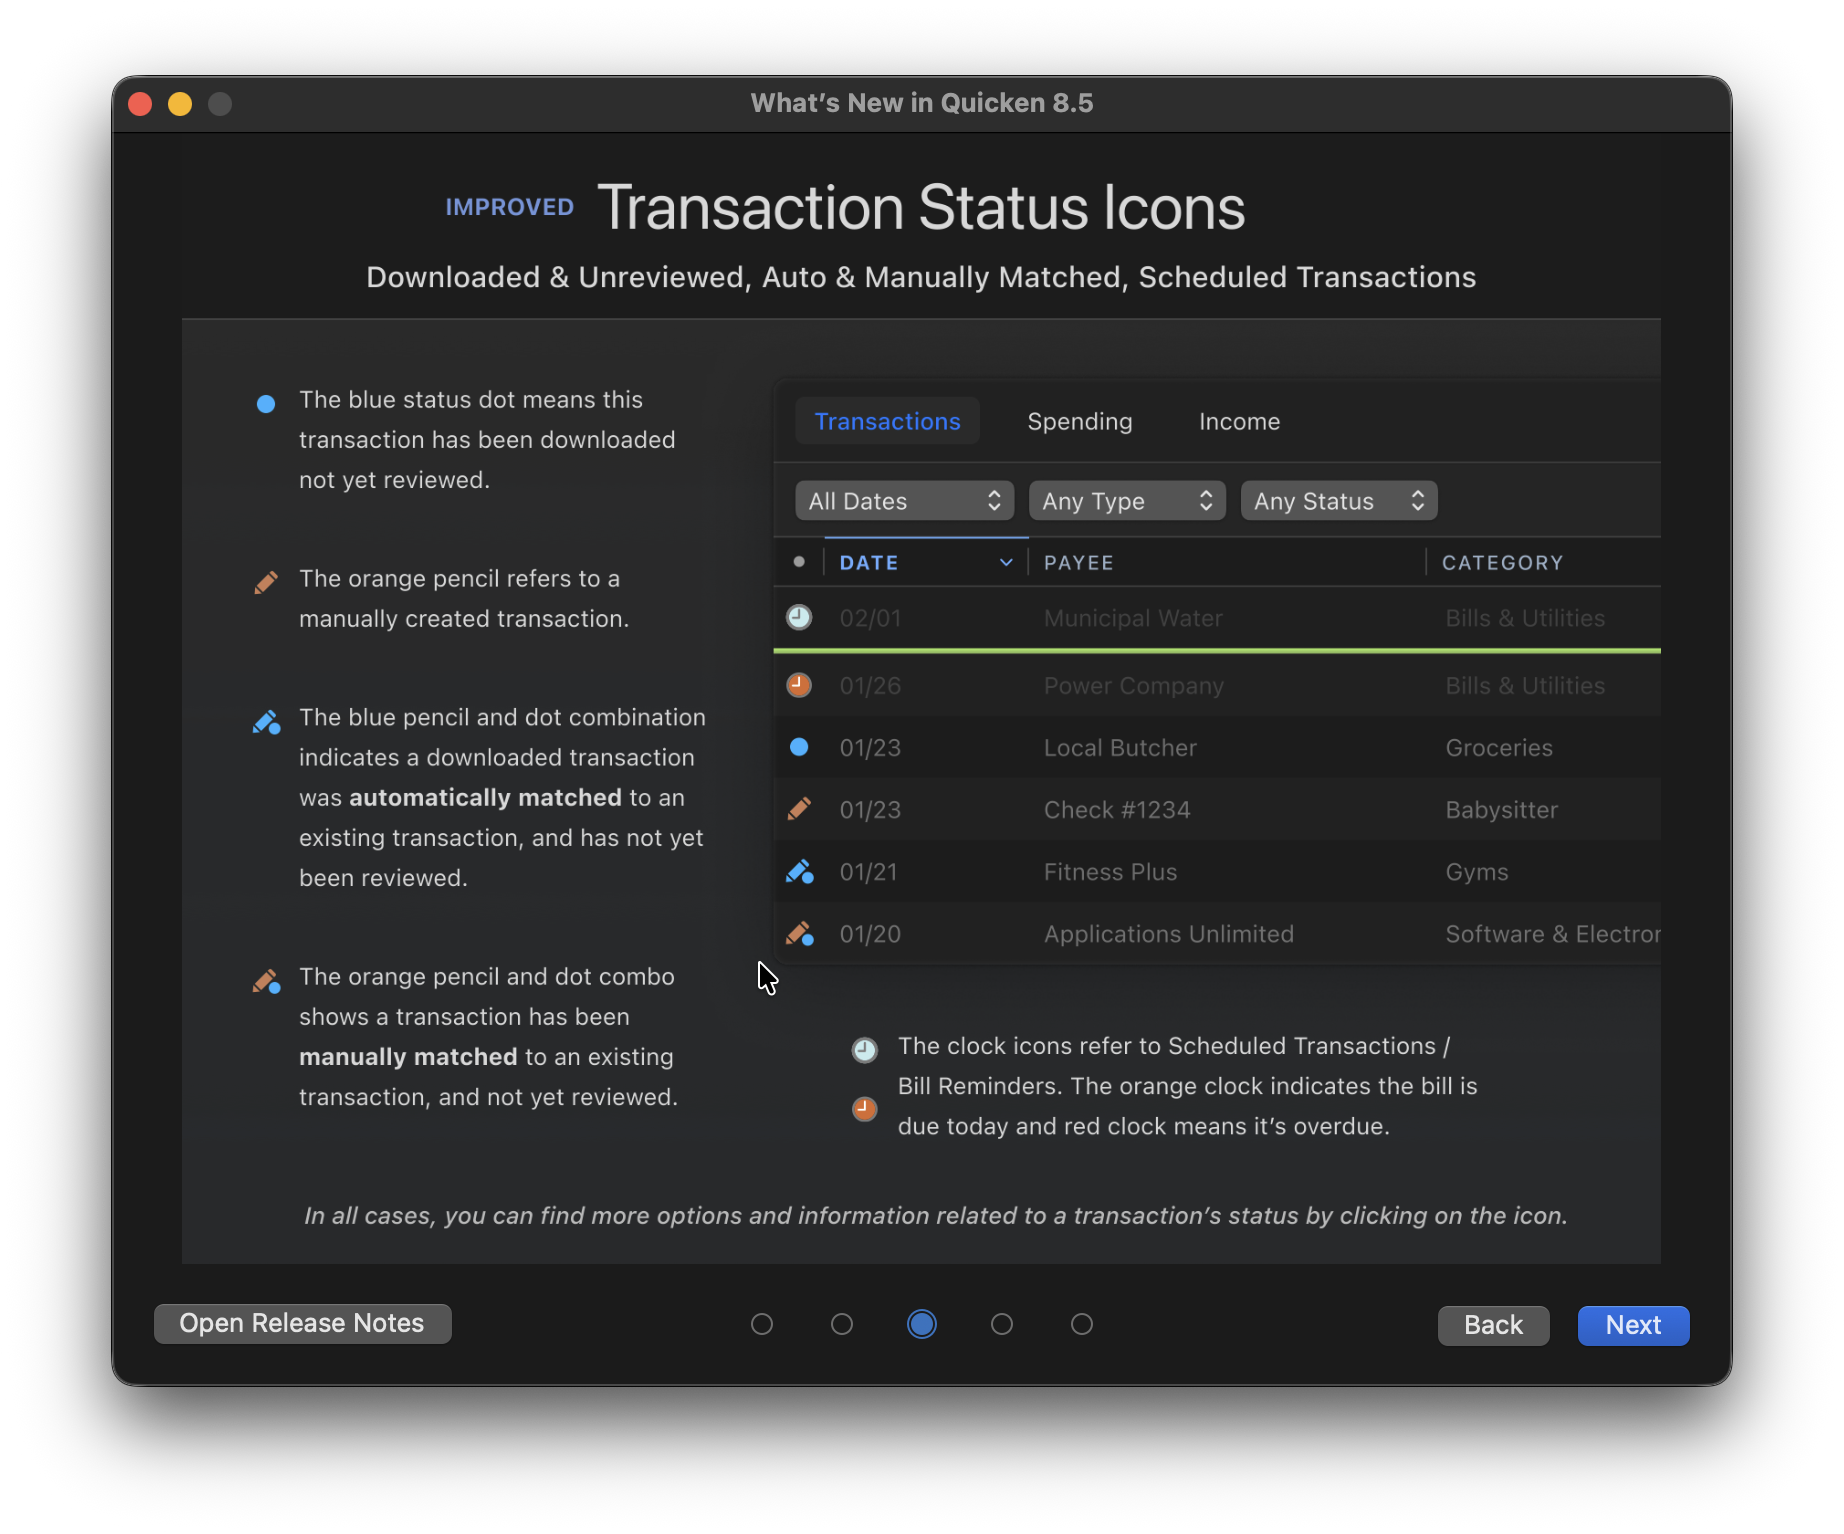The image size is (1844, 1534).
Task: Go to the first page dot
Action: point(762,1324)
